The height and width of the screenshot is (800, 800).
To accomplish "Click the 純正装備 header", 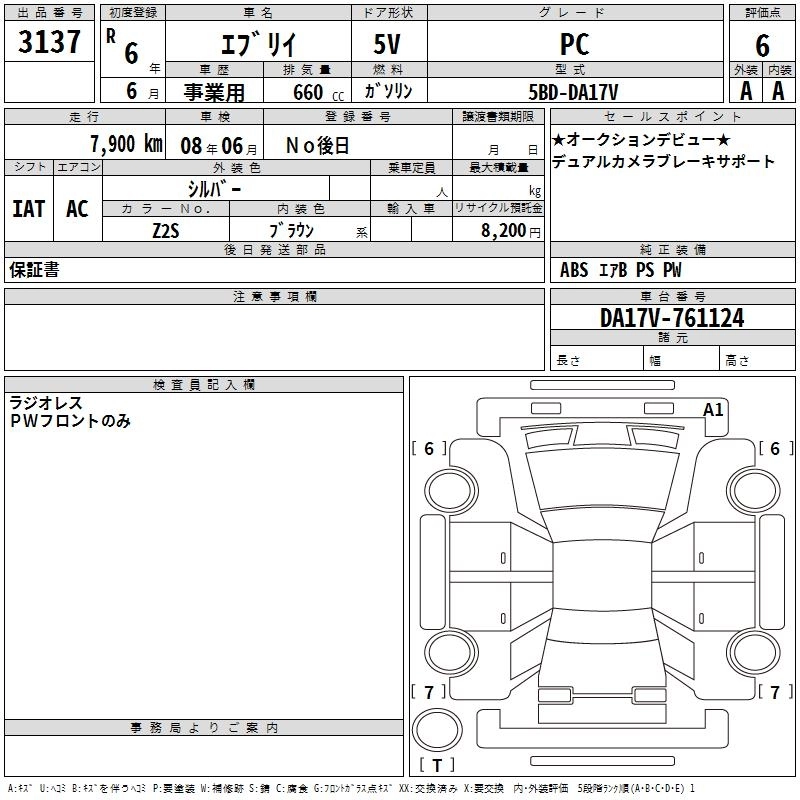I will 672,249.
